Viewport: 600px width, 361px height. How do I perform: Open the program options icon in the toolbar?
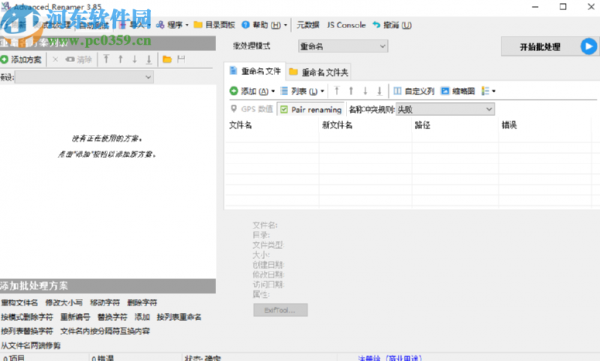click(160, 25)
